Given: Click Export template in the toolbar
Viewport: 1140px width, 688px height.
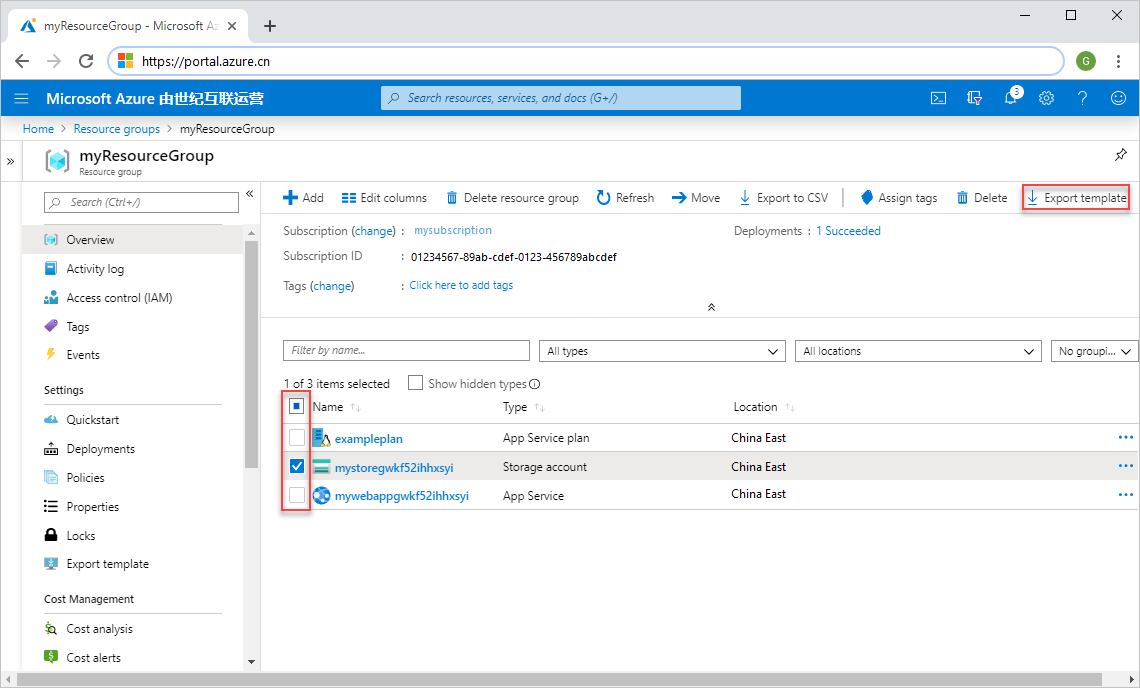Looking at the screenshot, I should pyautogui.click(x=1076, y=198).
